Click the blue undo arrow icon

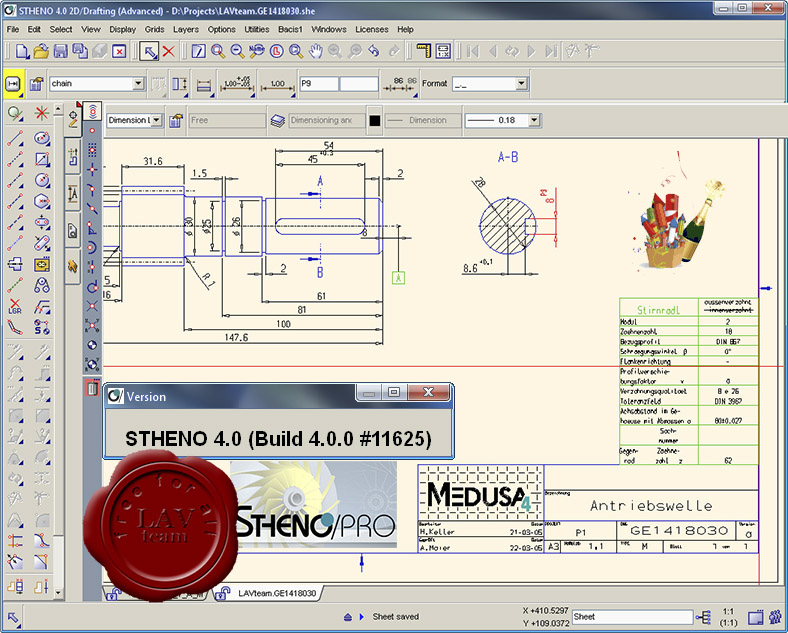click(x=373, y=51)
